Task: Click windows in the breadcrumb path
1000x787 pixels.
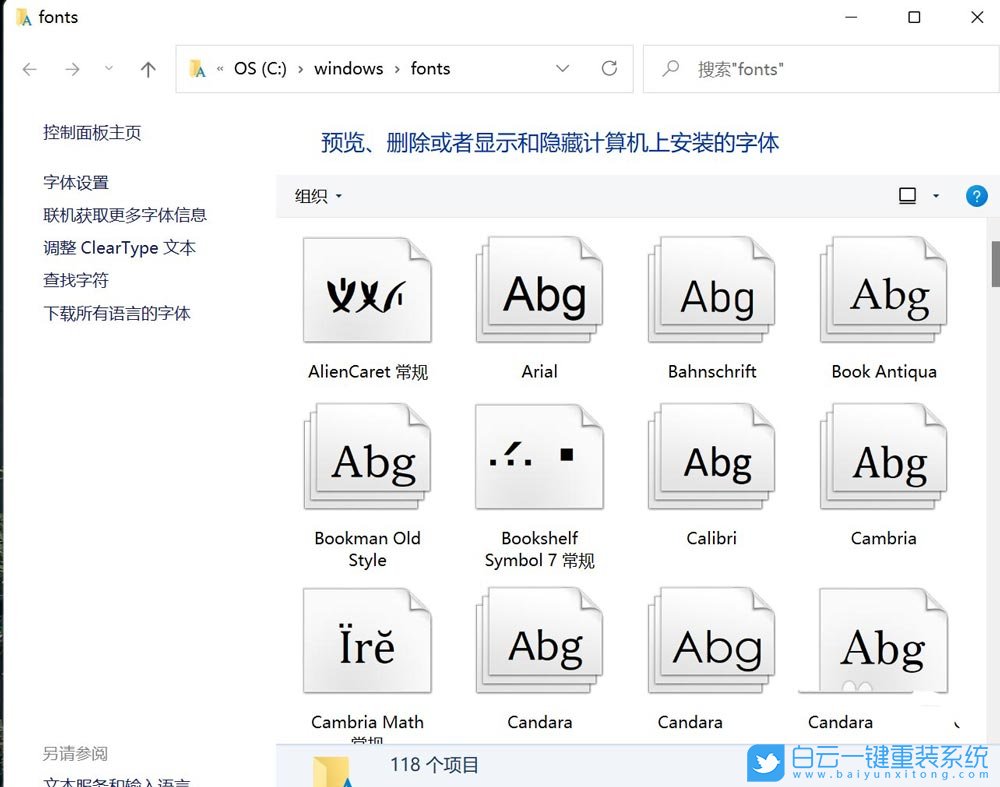Action: click(x=348, y=68)
